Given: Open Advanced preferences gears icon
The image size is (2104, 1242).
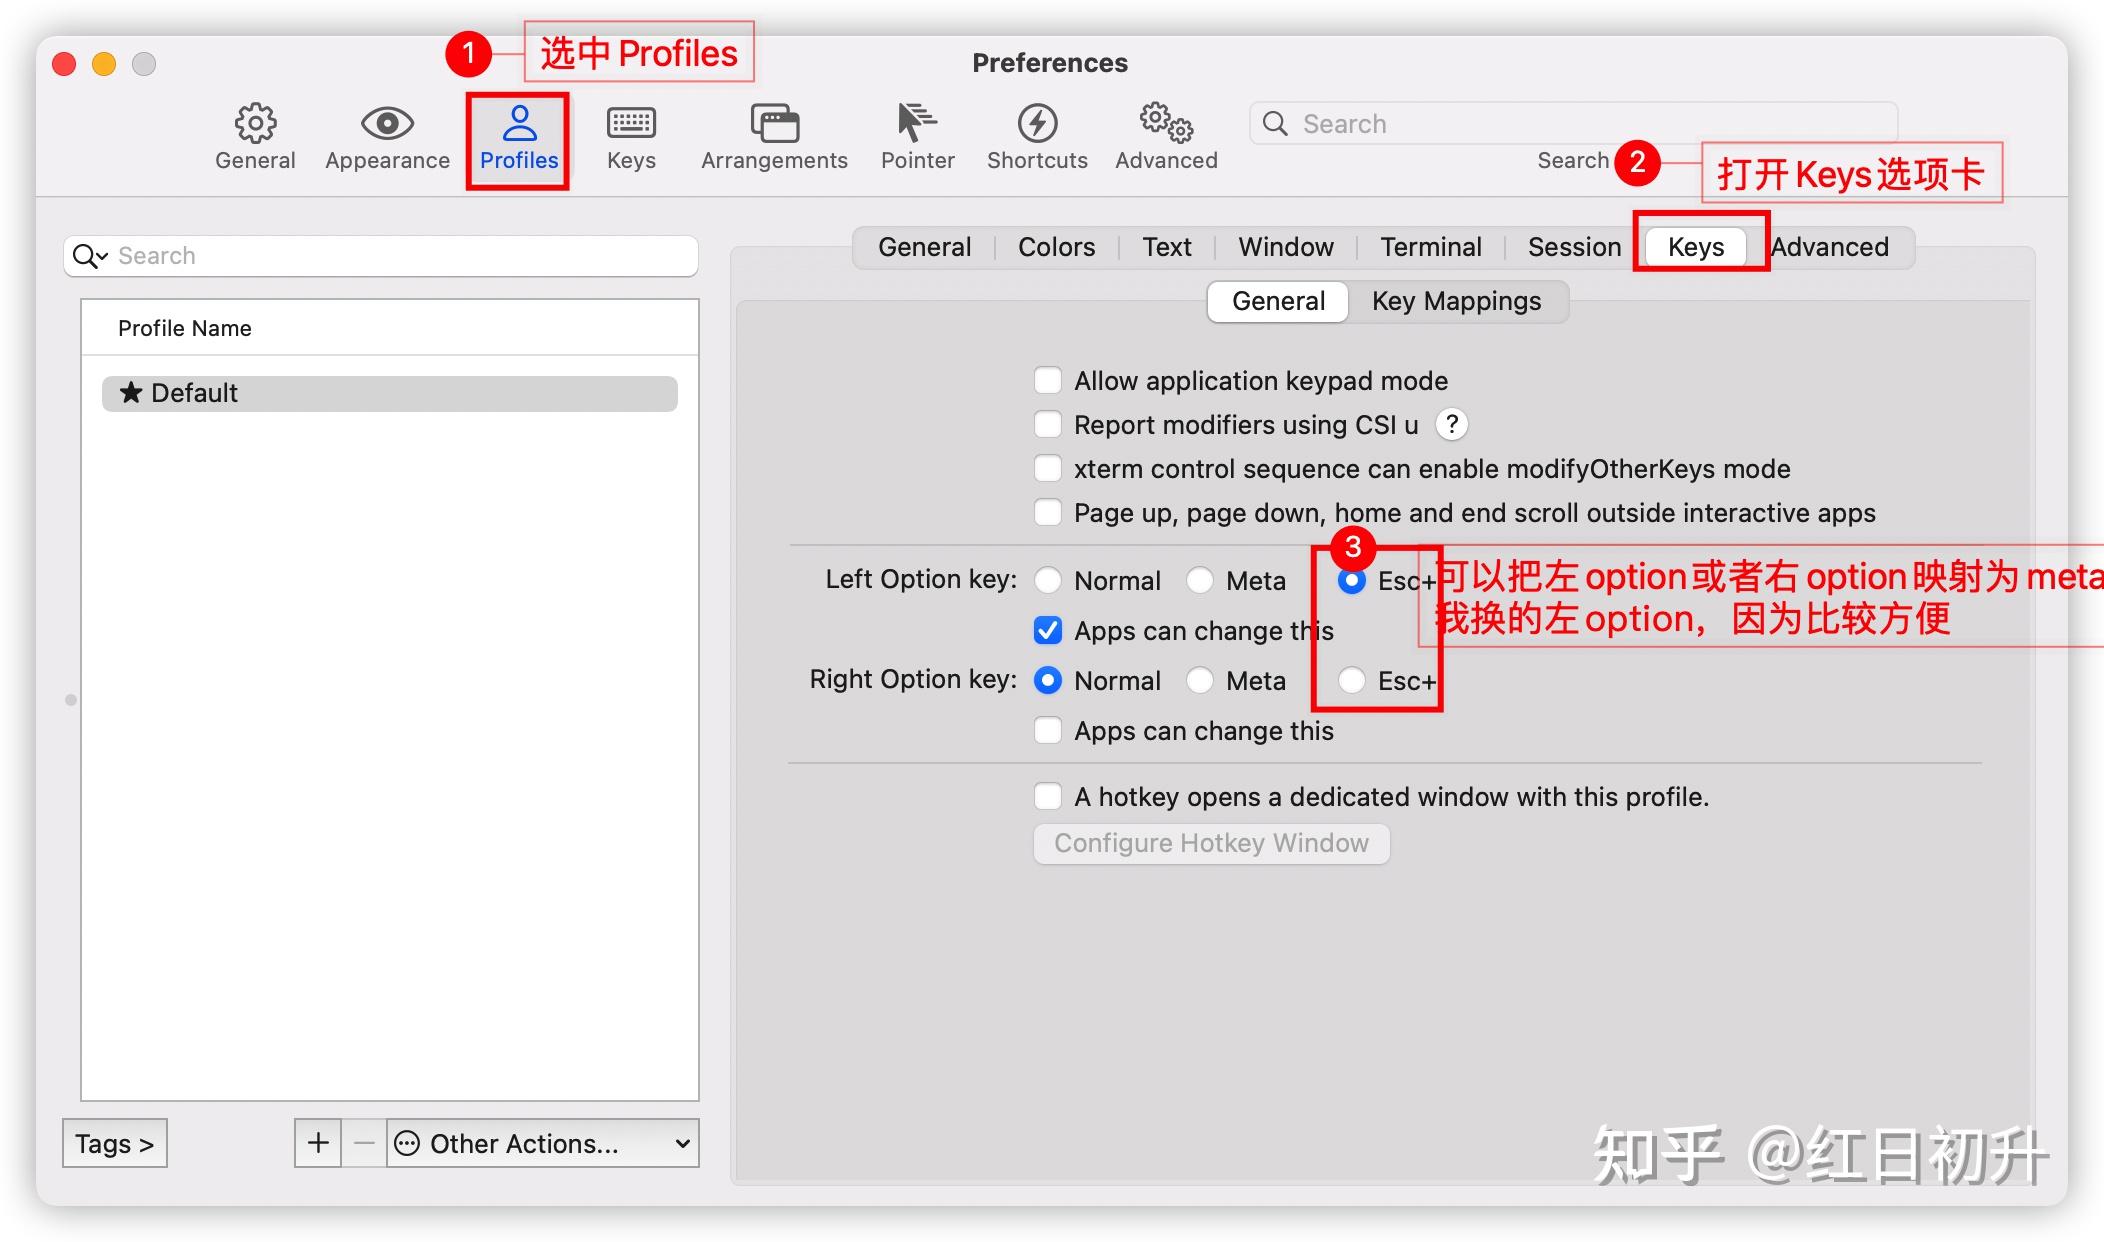Looking at the screenshot, I should pyautogui.click(x=1166, y=124).
